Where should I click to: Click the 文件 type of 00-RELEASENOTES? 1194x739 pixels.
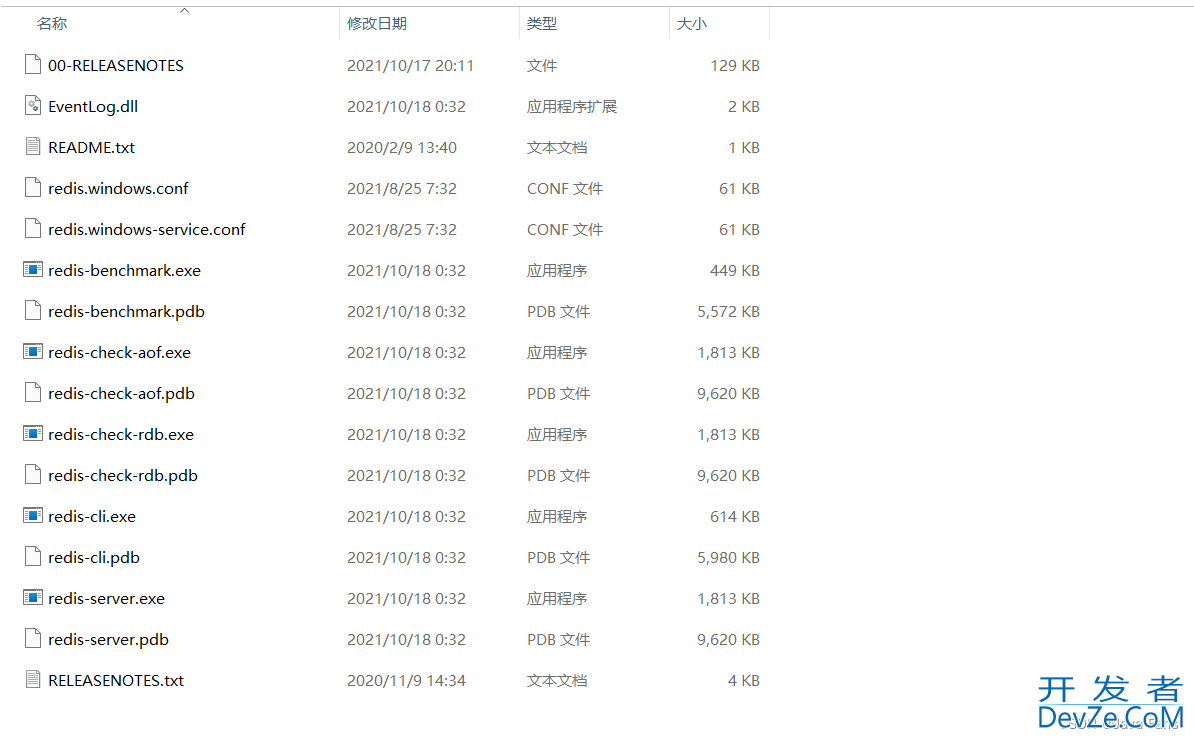click(x=541, y=66)
